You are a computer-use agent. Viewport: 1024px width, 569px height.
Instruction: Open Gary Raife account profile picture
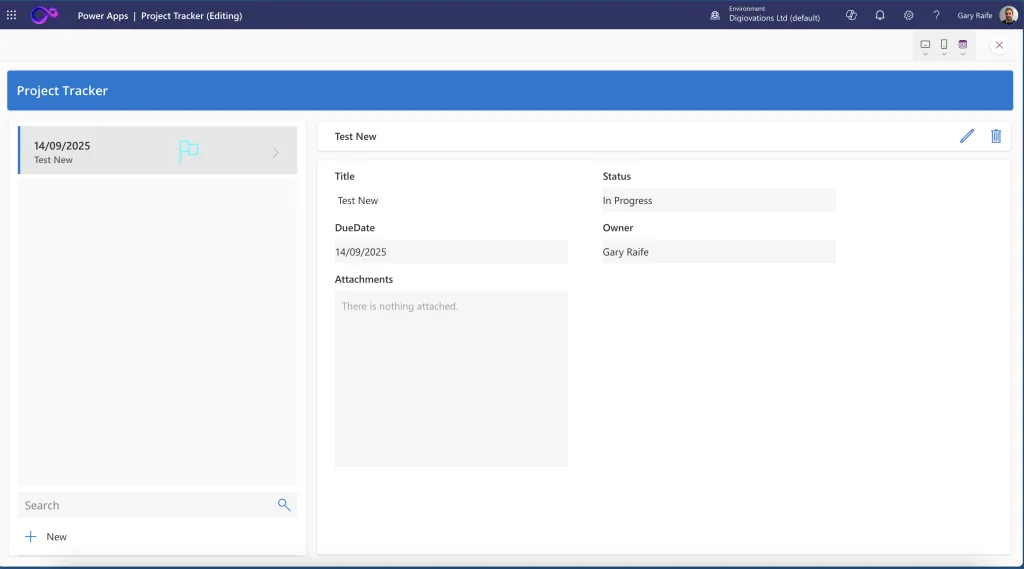(1008, 16)
